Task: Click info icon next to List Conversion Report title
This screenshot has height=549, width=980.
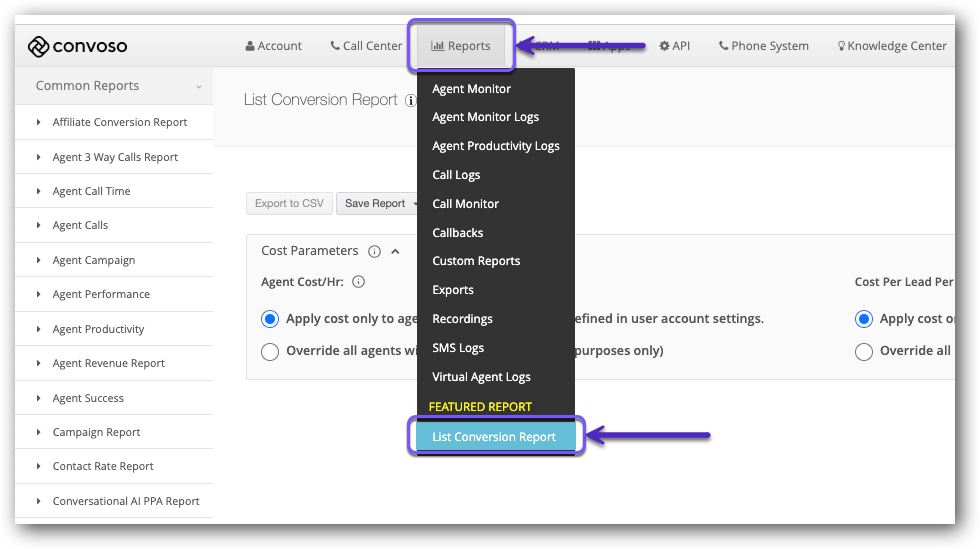Action: click(x=411, y=100)
